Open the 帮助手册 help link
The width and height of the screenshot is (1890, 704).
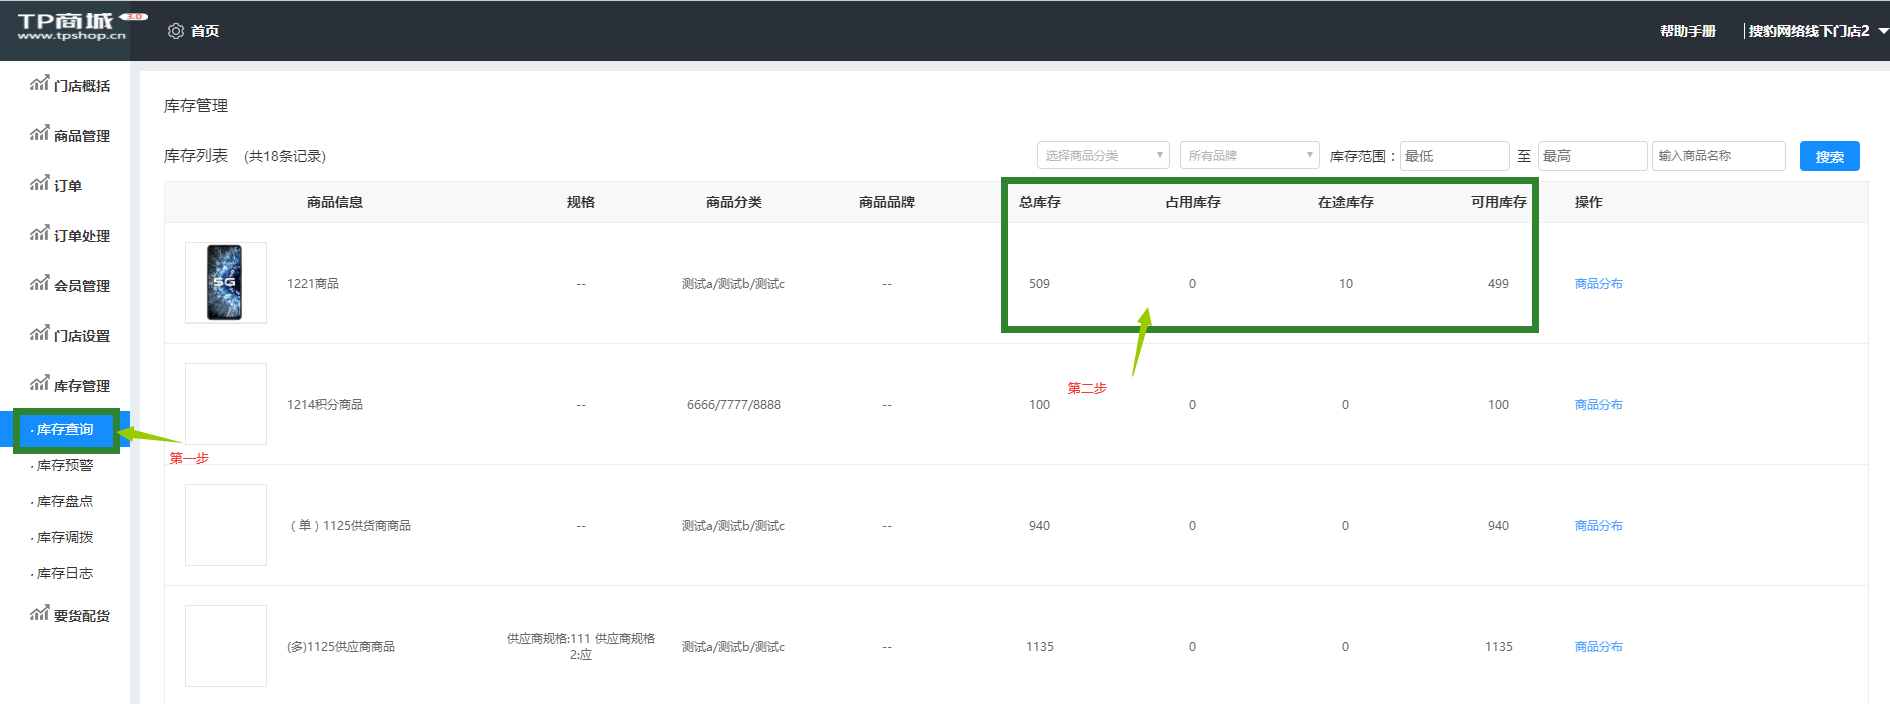(1687, 31)
